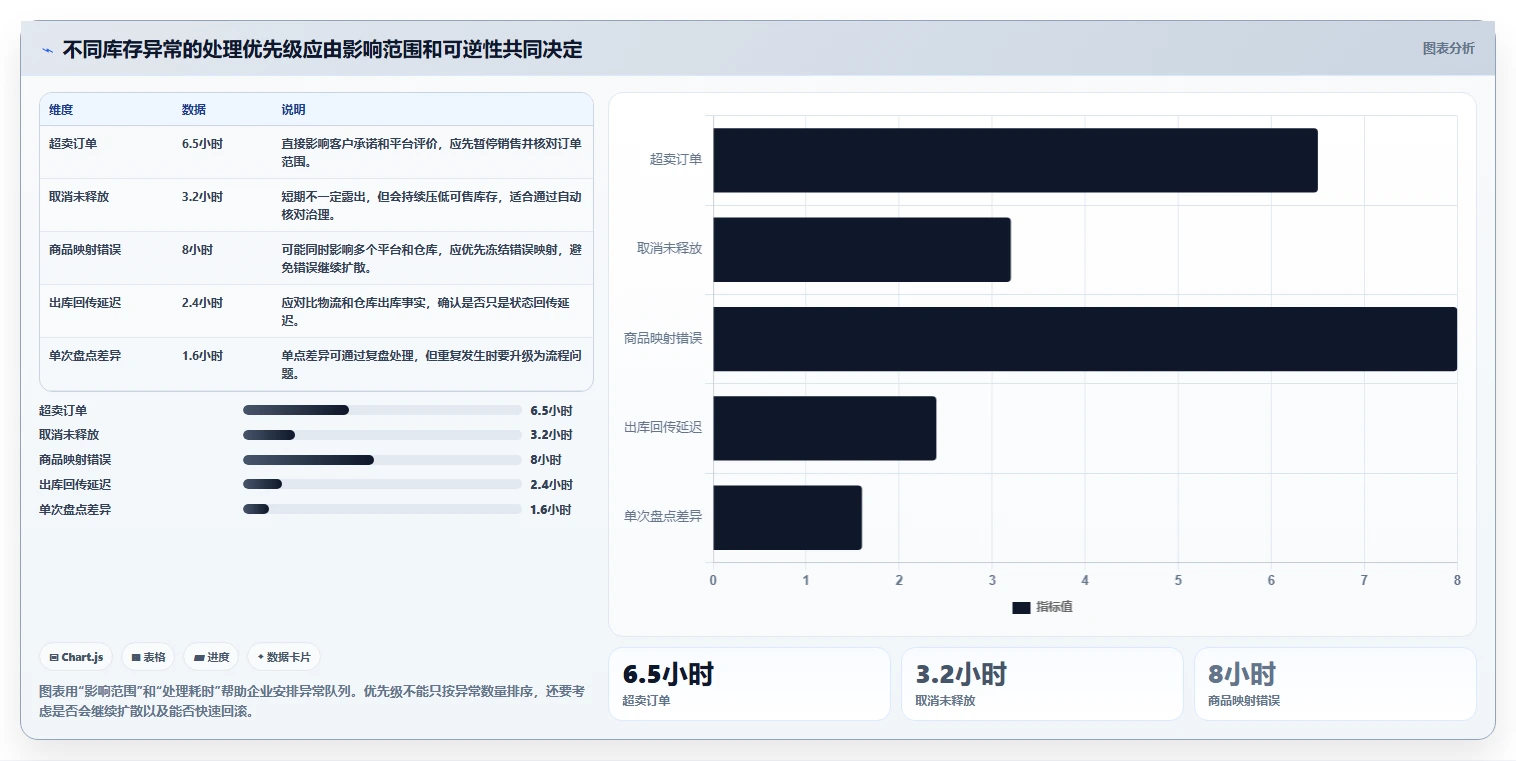Image resolution: width=1516 pixels, height=761 pixels.
Task: Click description starting 单点差异可通过复盘
Action: pos(431,364)
